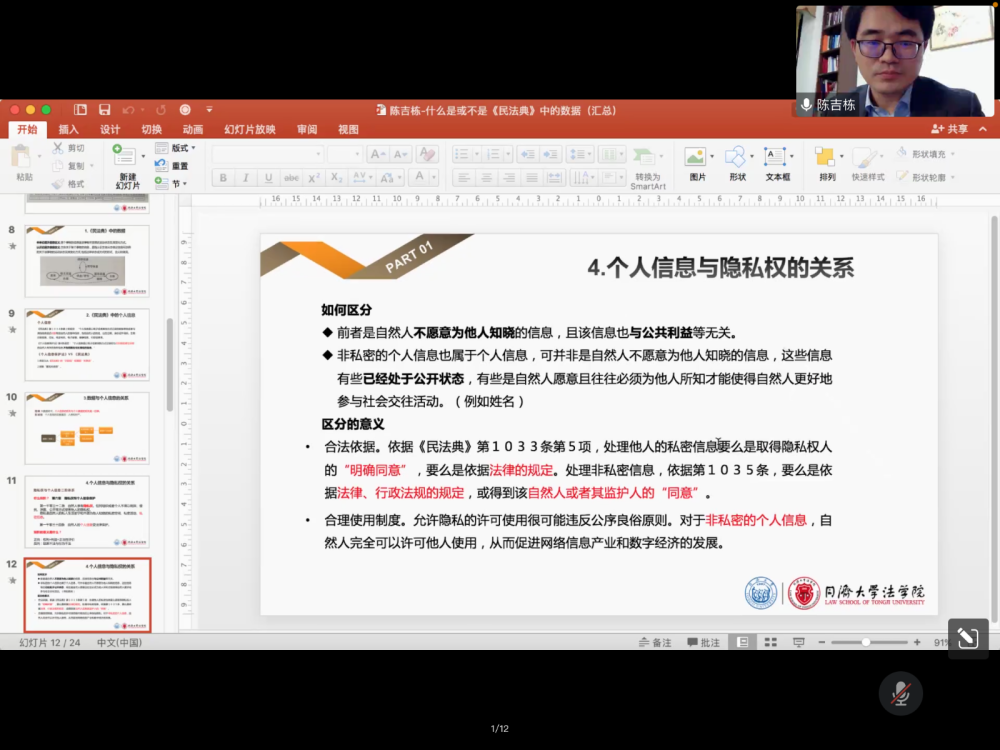Click the Share (共享) button
The height and width of the screenshot is (750, 1000).
click(x=950, y=129)
